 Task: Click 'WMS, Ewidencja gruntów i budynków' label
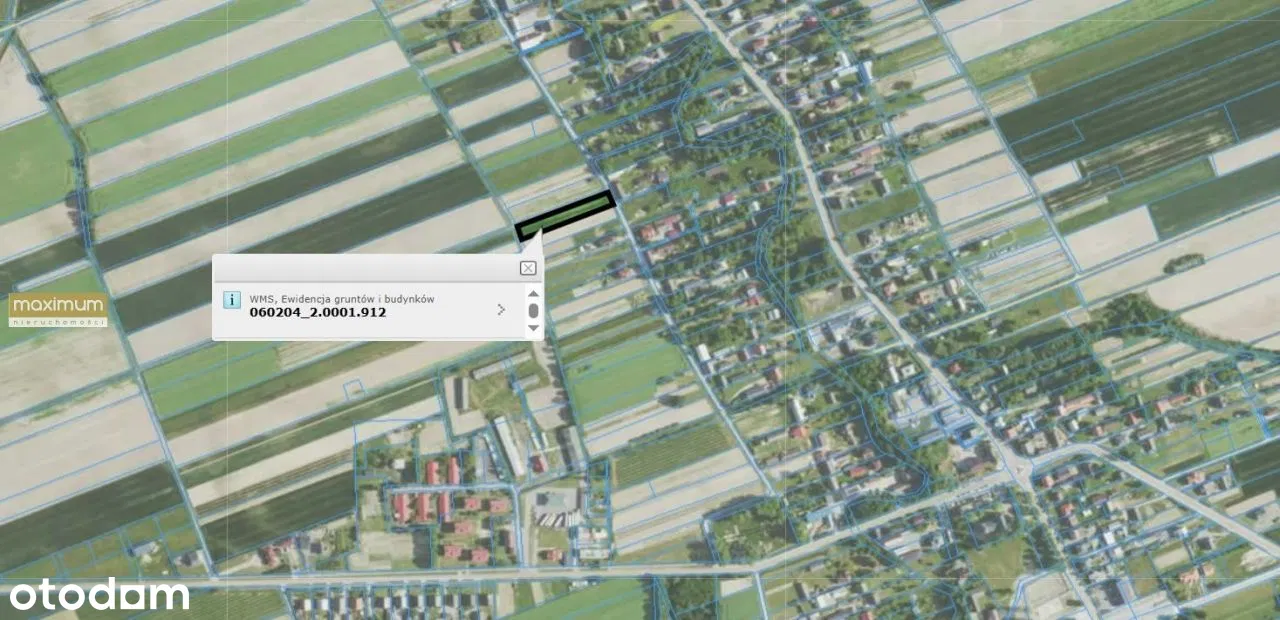point(342,298)
